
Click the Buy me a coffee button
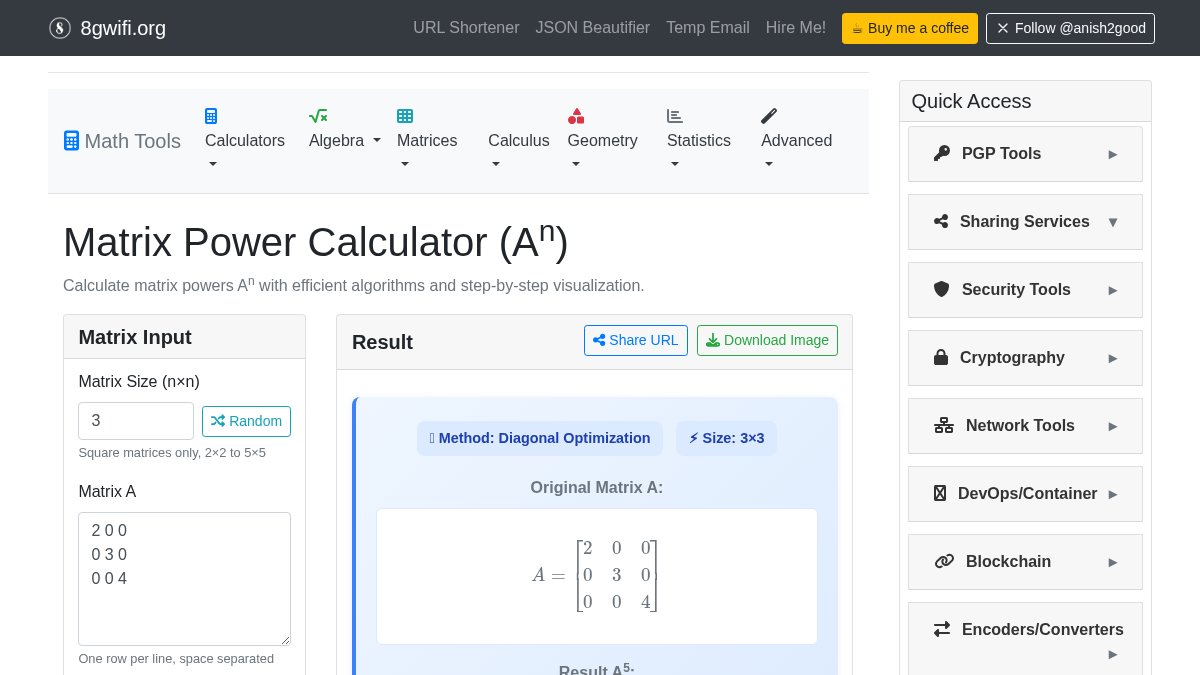coord(909,28)
